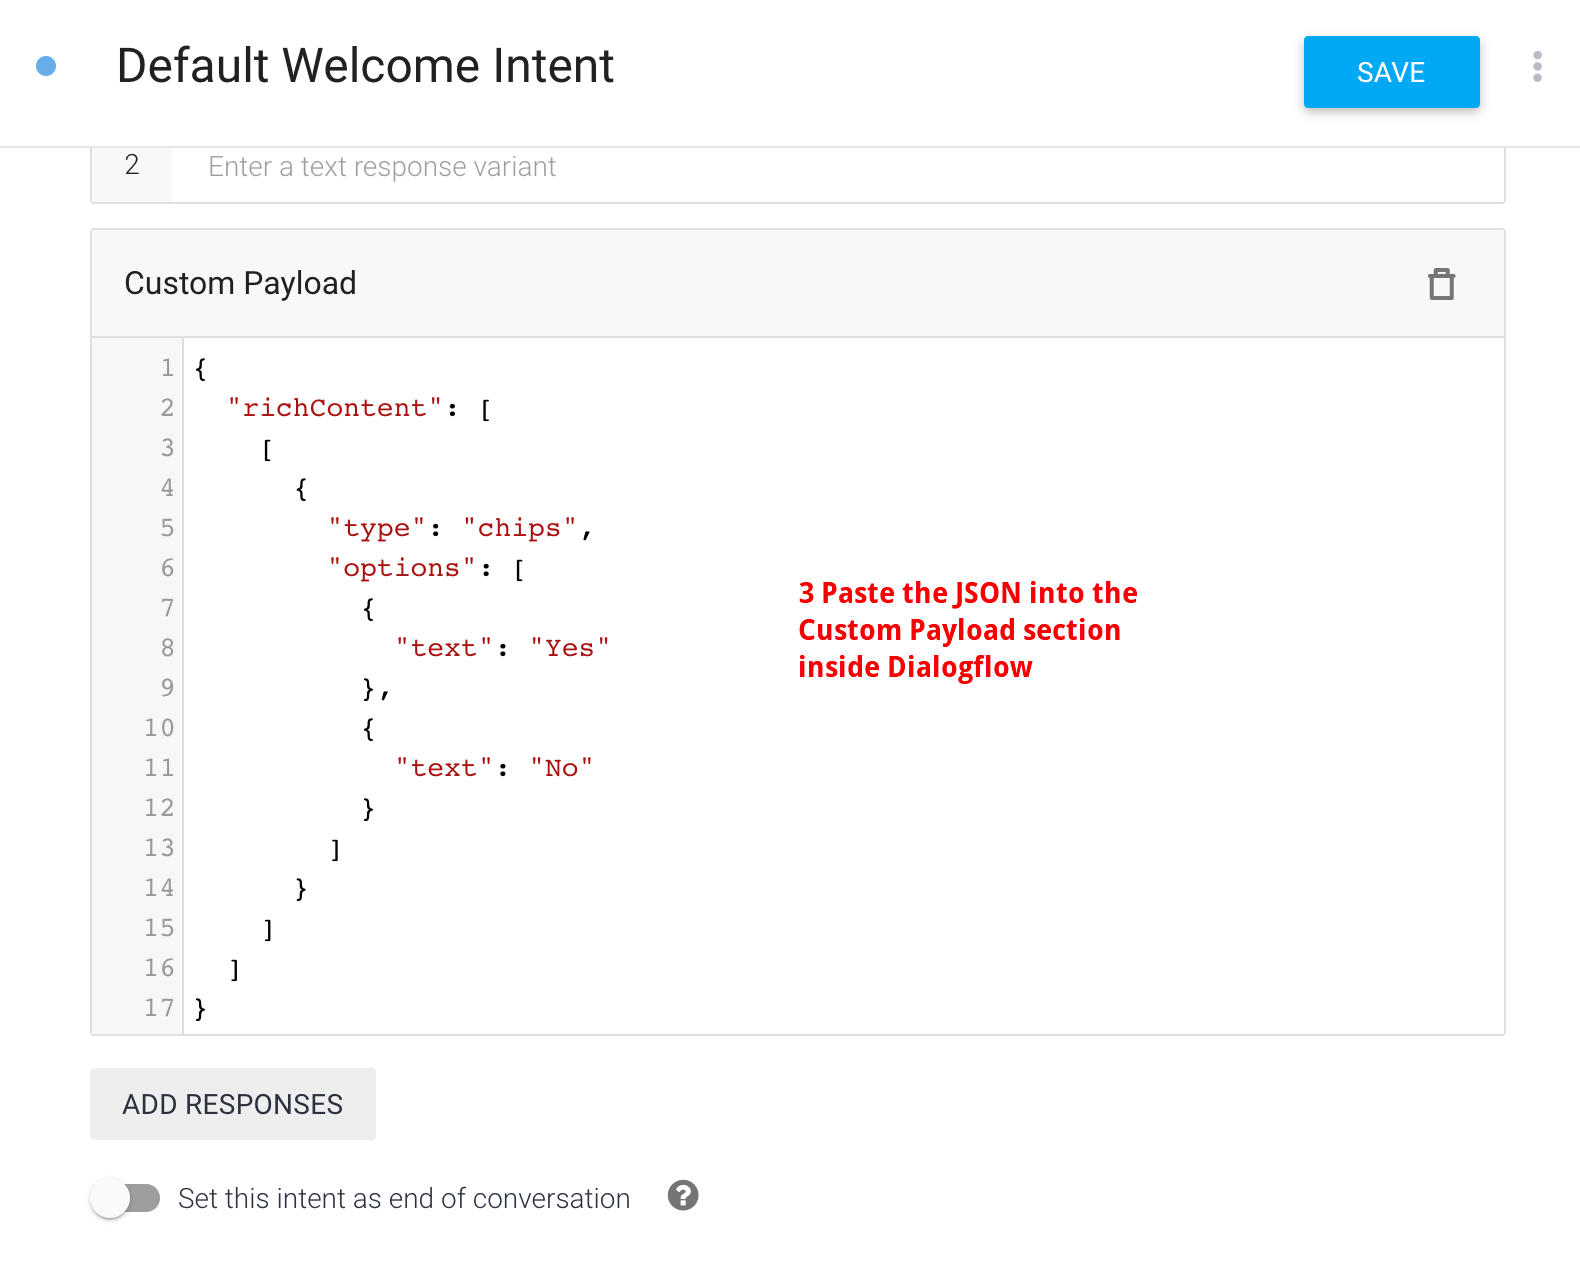Image resolution: width=1580 pixels, height=1268 pixels.
Task: Click the "No" chip text on line 11
Action: (x=561, y=767)
